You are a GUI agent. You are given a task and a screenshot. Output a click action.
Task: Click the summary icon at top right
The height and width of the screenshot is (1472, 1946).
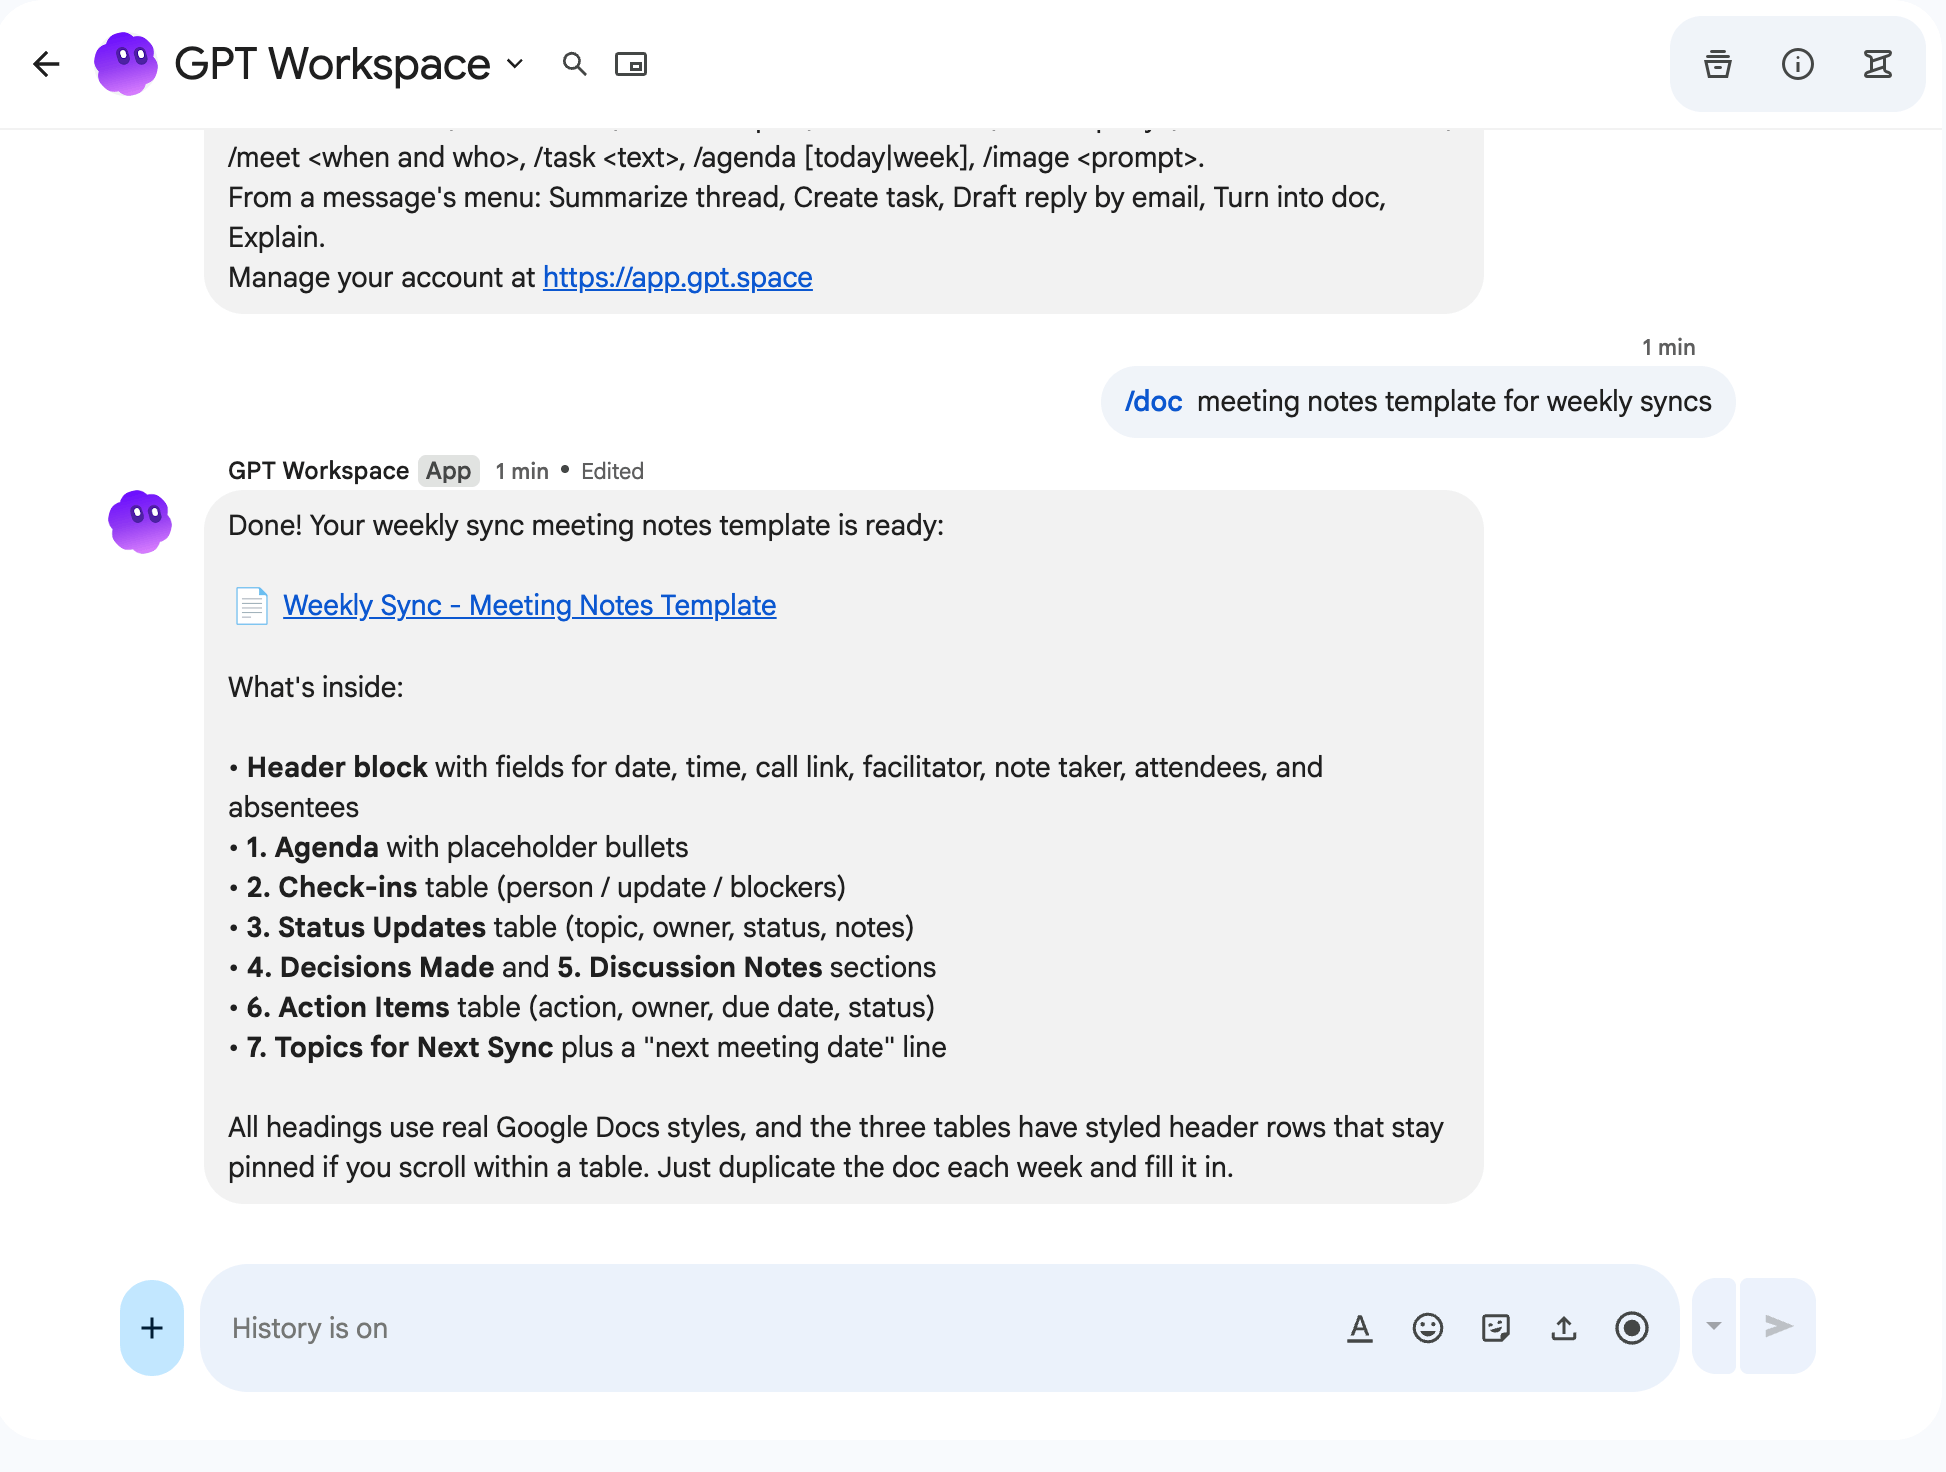point(1878,64)
